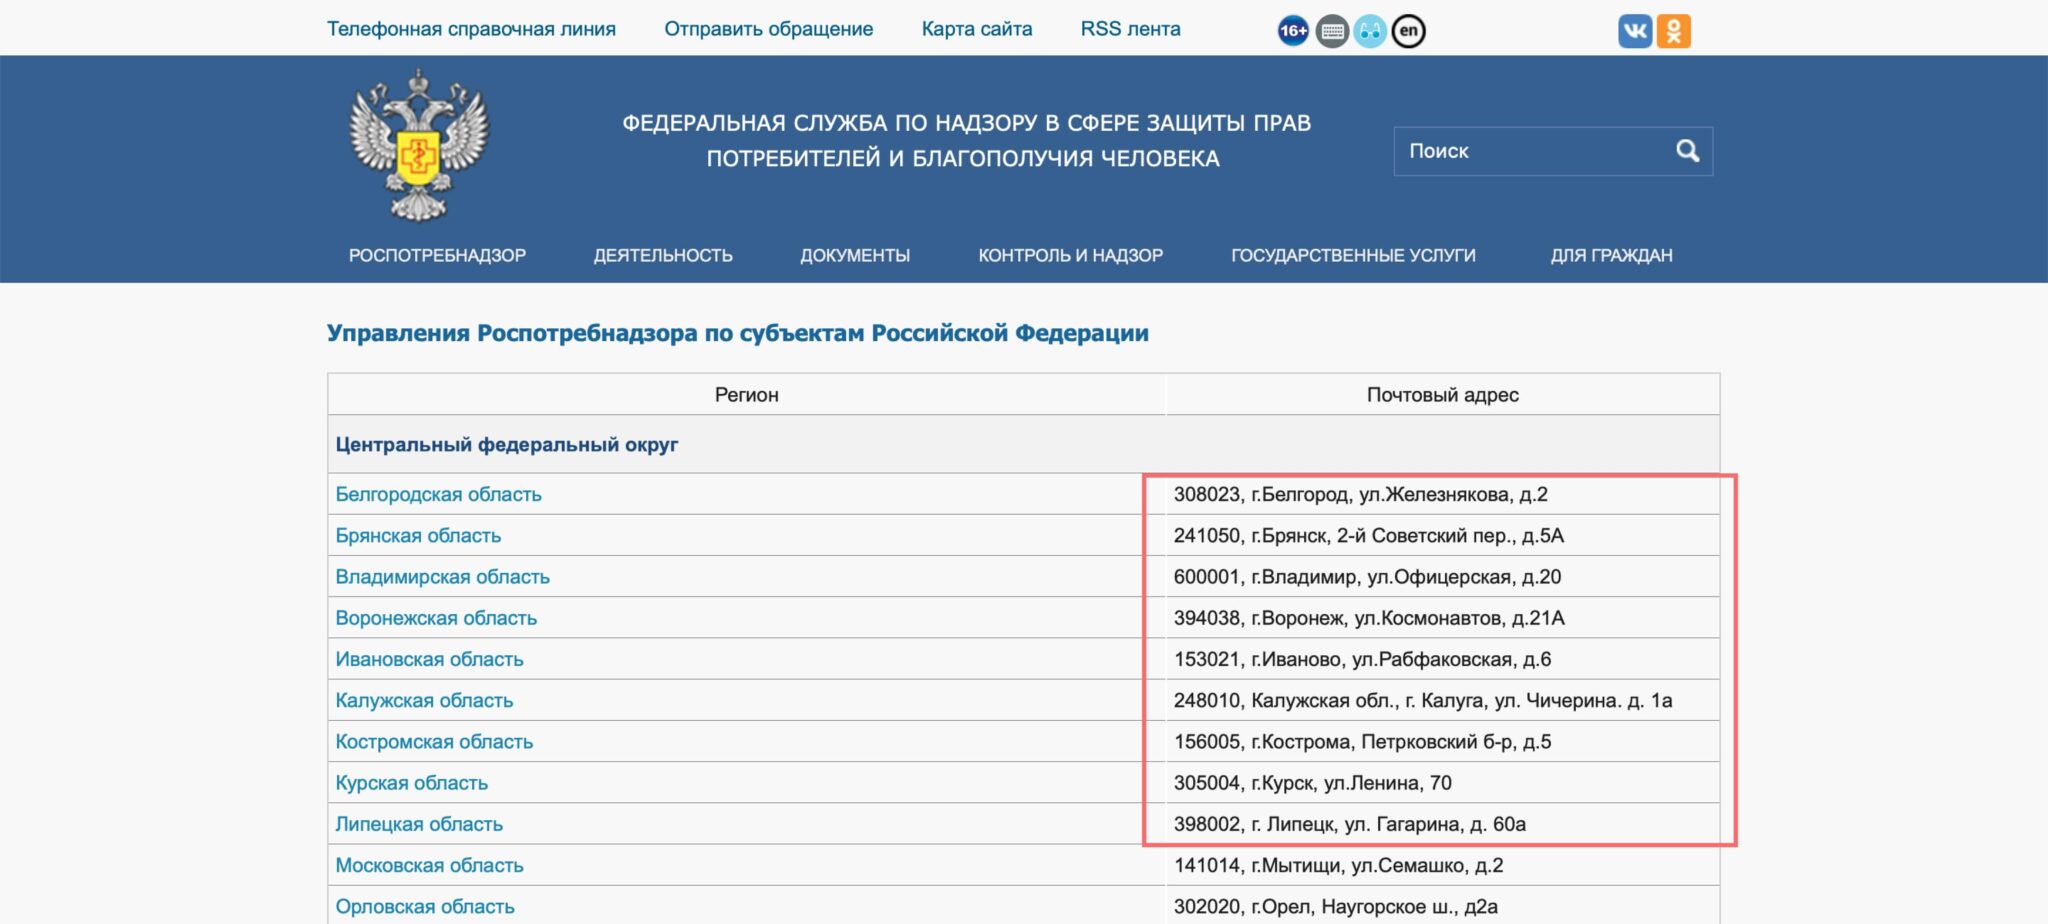This screenshot has height=924, width=2048.
Task: Click the Почтовый адрес column header
Action: (1442, 395)
